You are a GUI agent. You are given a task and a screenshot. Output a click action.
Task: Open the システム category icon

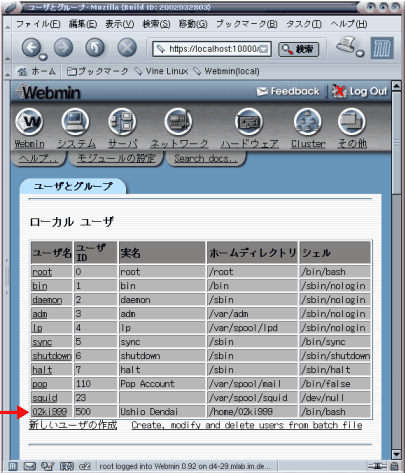(x=75, y=122)
